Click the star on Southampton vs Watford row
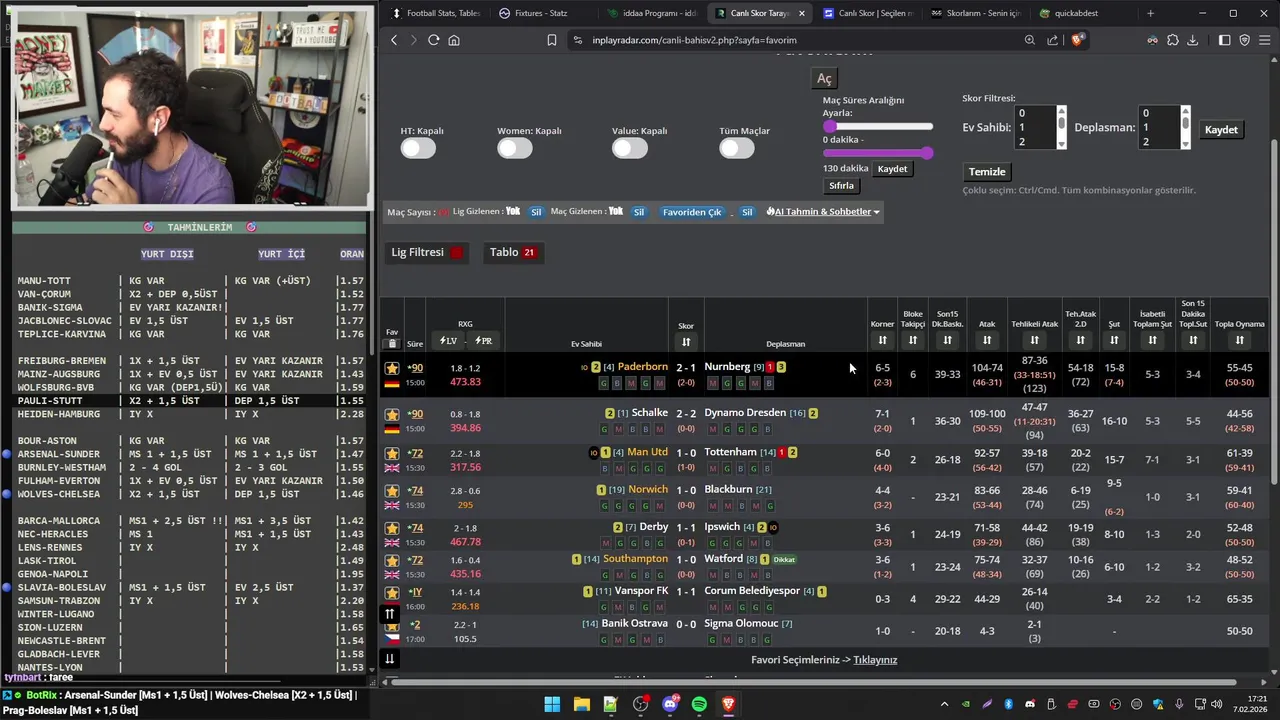This screenshot has height=720, width=1280. click(392, 560)
